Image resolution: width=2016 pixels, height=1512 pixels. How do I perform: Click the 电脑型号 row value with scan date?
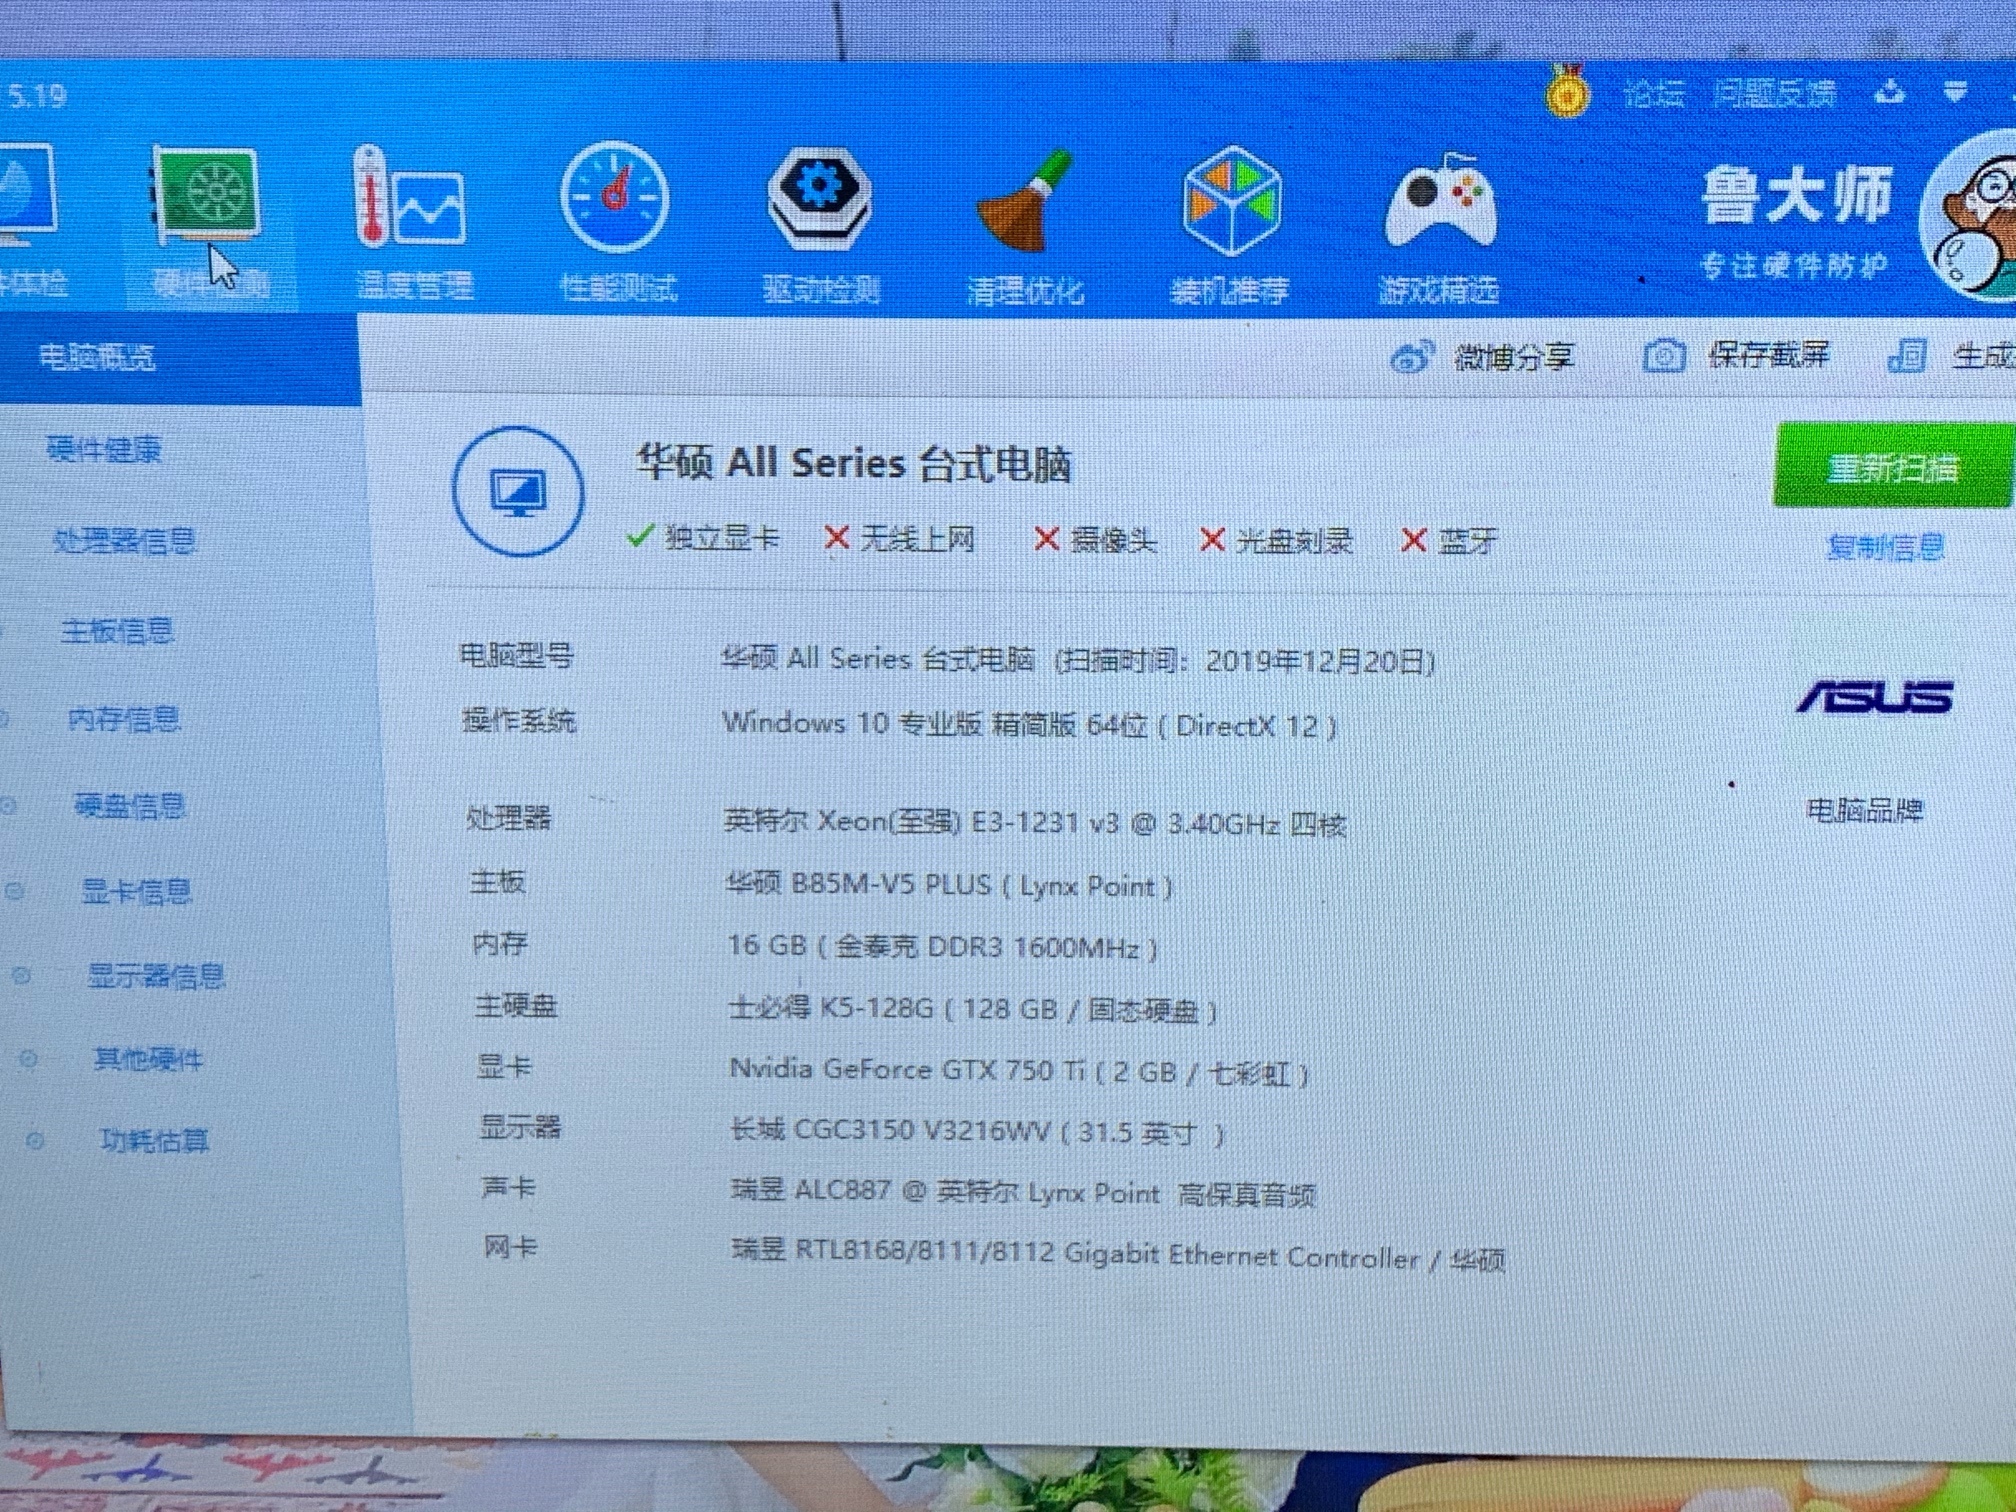[x=1078, y=660]
